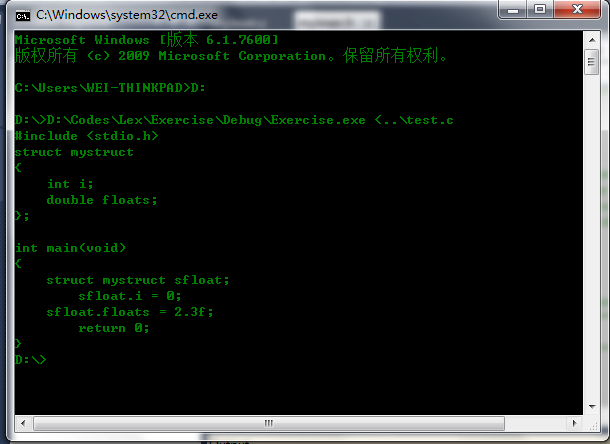The width and height of the screenshot is (610, 444).
Task: Click the horizontal scrollbar right arrow
Action: click(574, 423)
